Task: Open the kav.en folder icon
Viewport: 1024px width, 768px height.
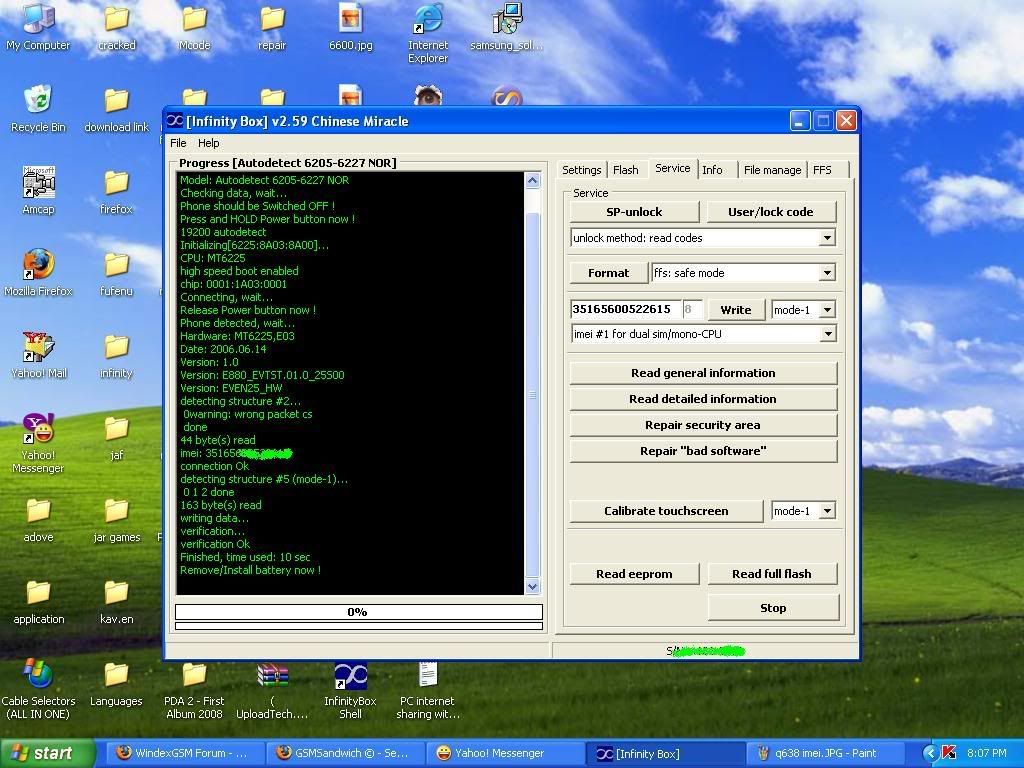Action: coord(116,602)
